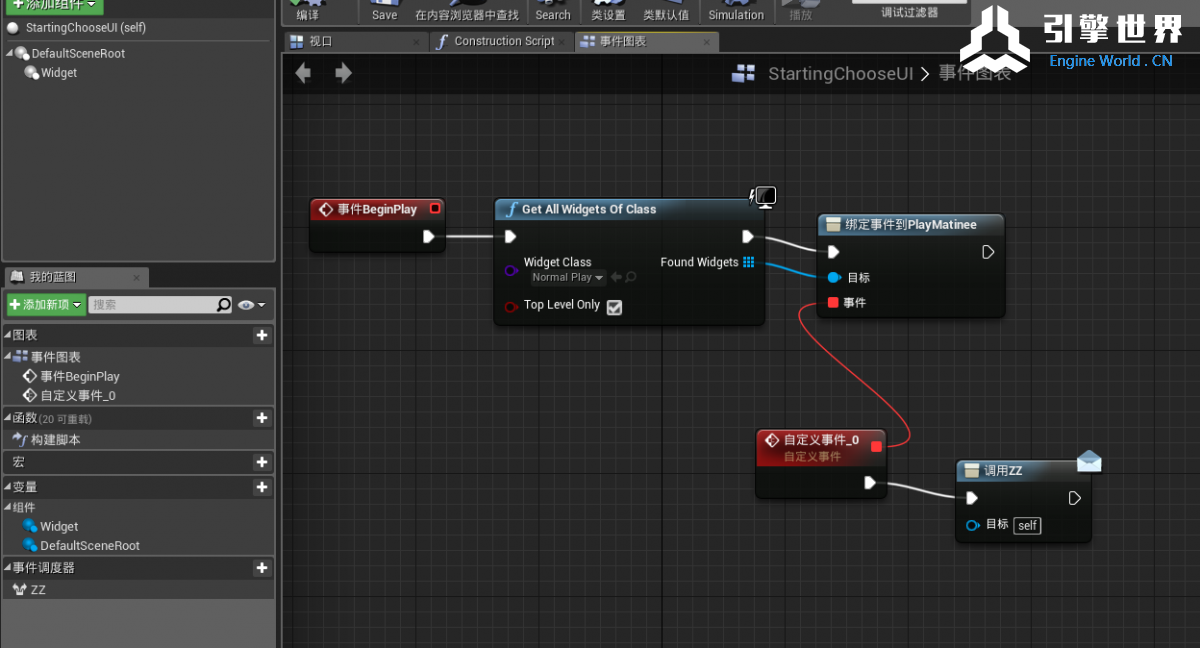This screenshot has width=1200, height=648.
Task: Open the 添加新项 dropdown button
Action: click(x=46, y=305)
